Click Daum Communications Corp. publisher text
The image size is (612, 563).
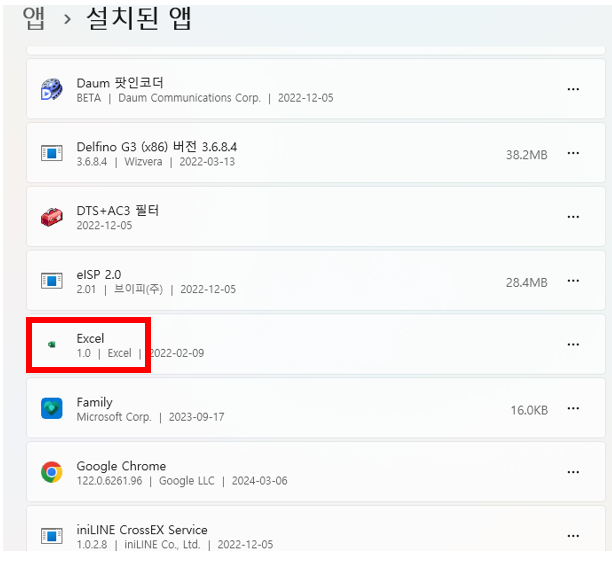click(189, 98)
